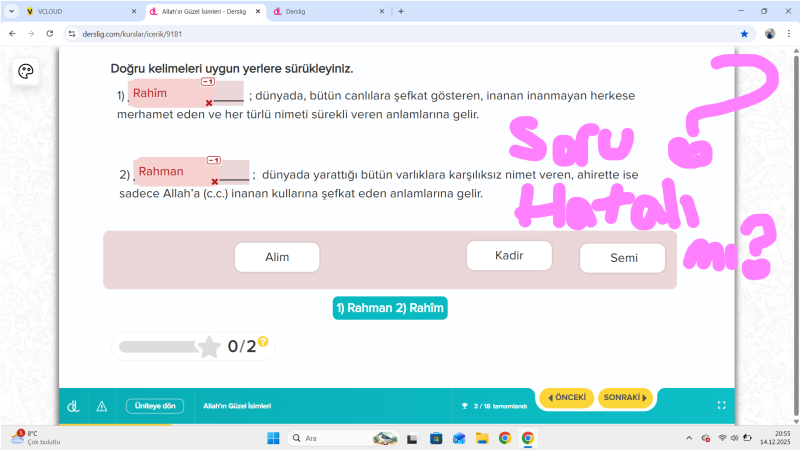The image size is (800, 450).
Task: Switch to the second Derslig tab
Action: [328, 11]
